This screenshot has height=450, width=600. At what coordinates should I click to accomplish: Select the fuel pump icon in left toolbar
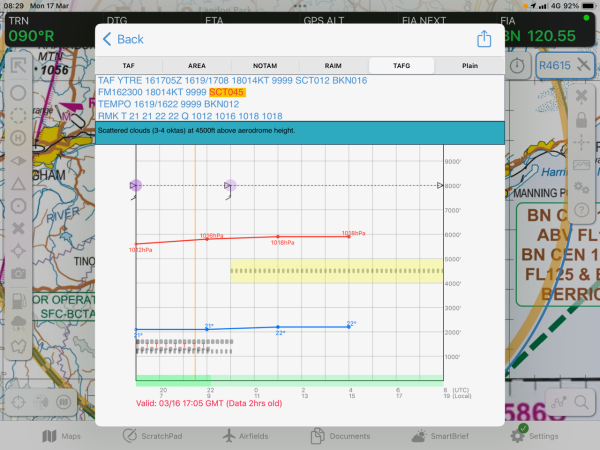(x=18, y=298)
